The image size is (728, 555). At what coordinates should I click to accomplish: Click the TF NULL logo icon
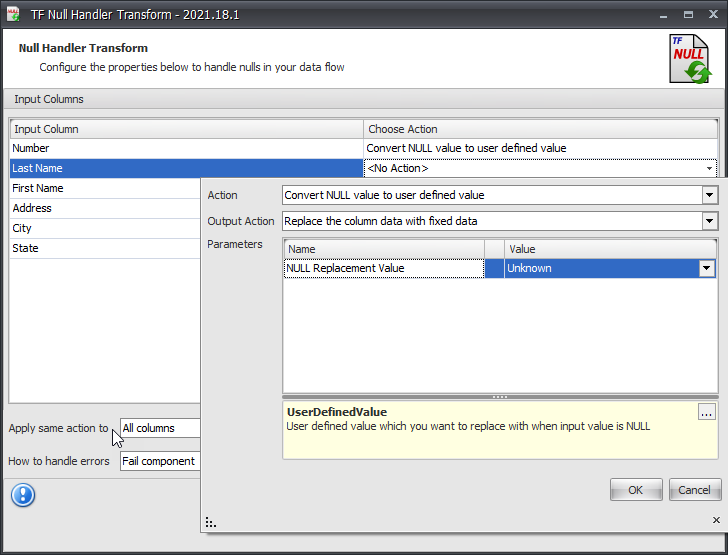pyautogui.click(x=691, y=59)
